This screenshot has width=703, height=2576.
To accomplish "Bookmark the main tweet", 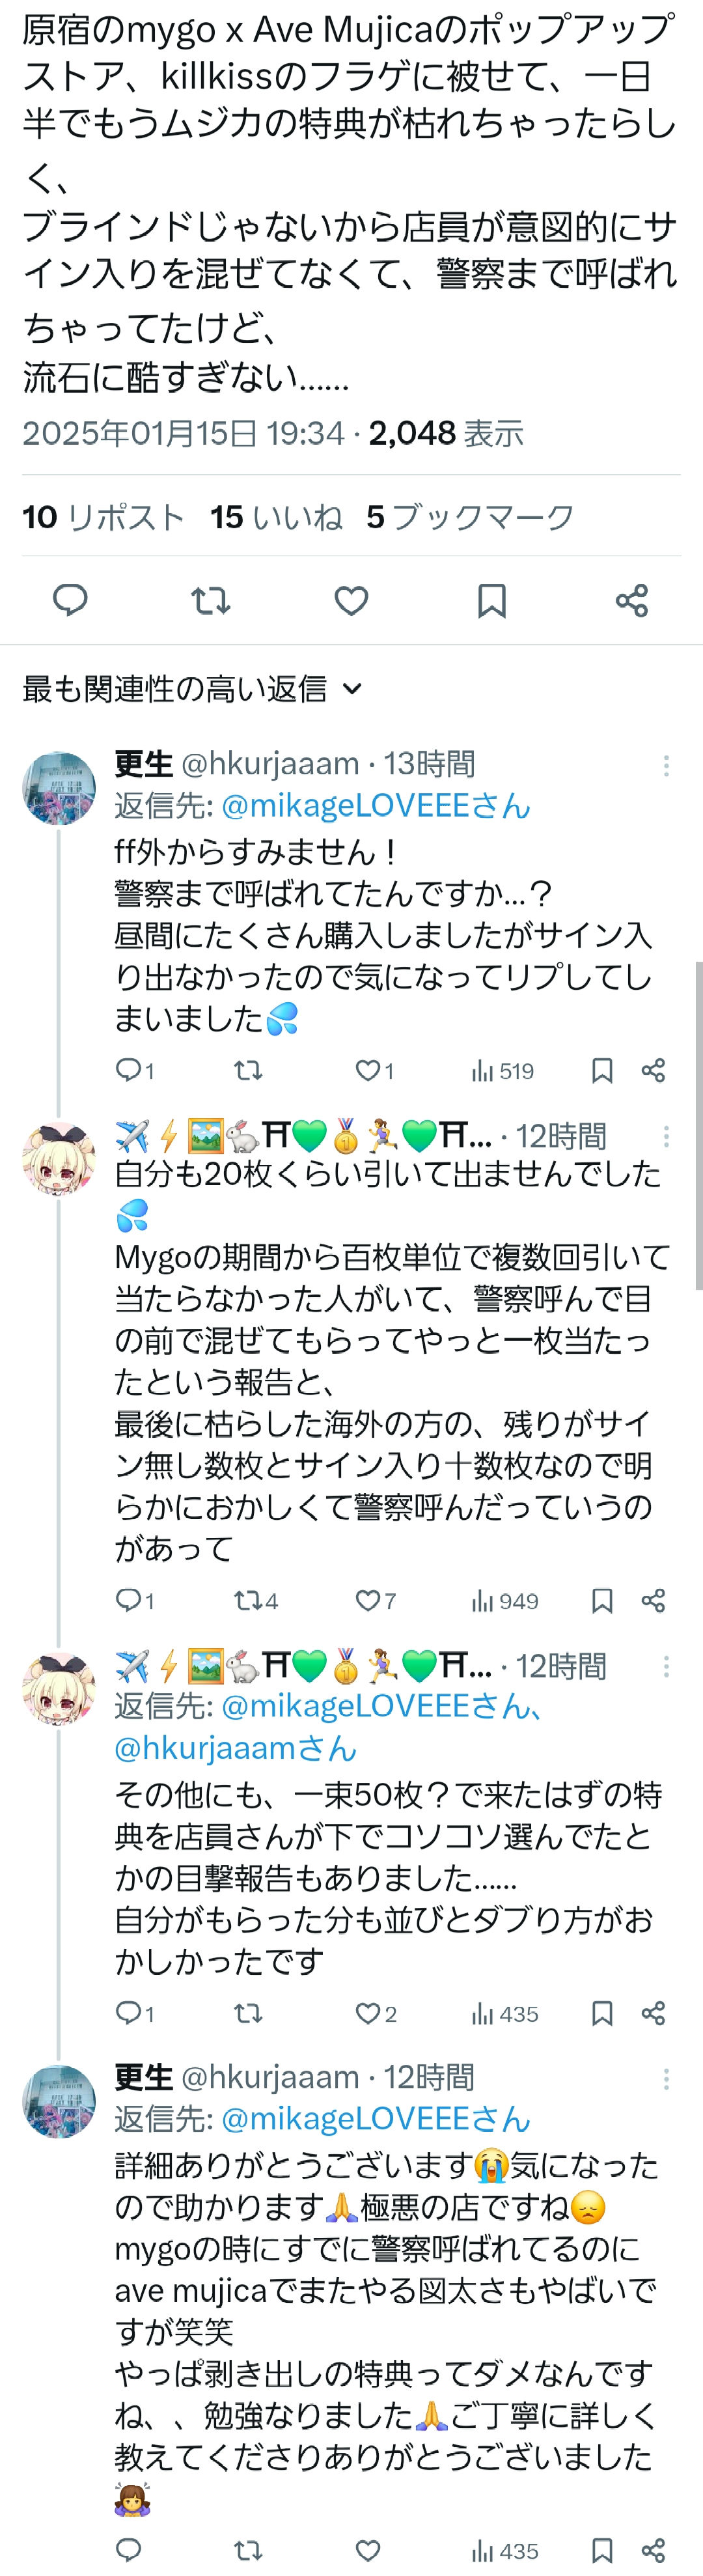I will click(491, 600).
